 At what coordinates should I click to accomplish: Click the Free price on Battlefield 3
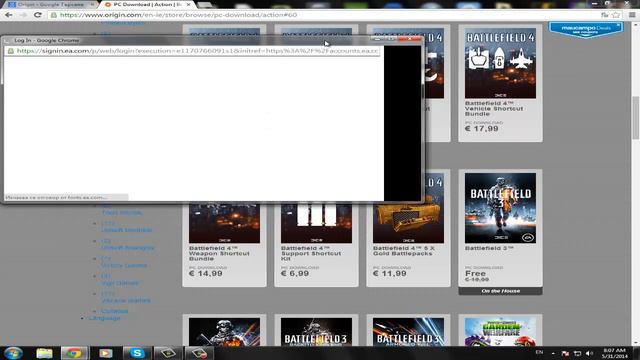point(476,273)
